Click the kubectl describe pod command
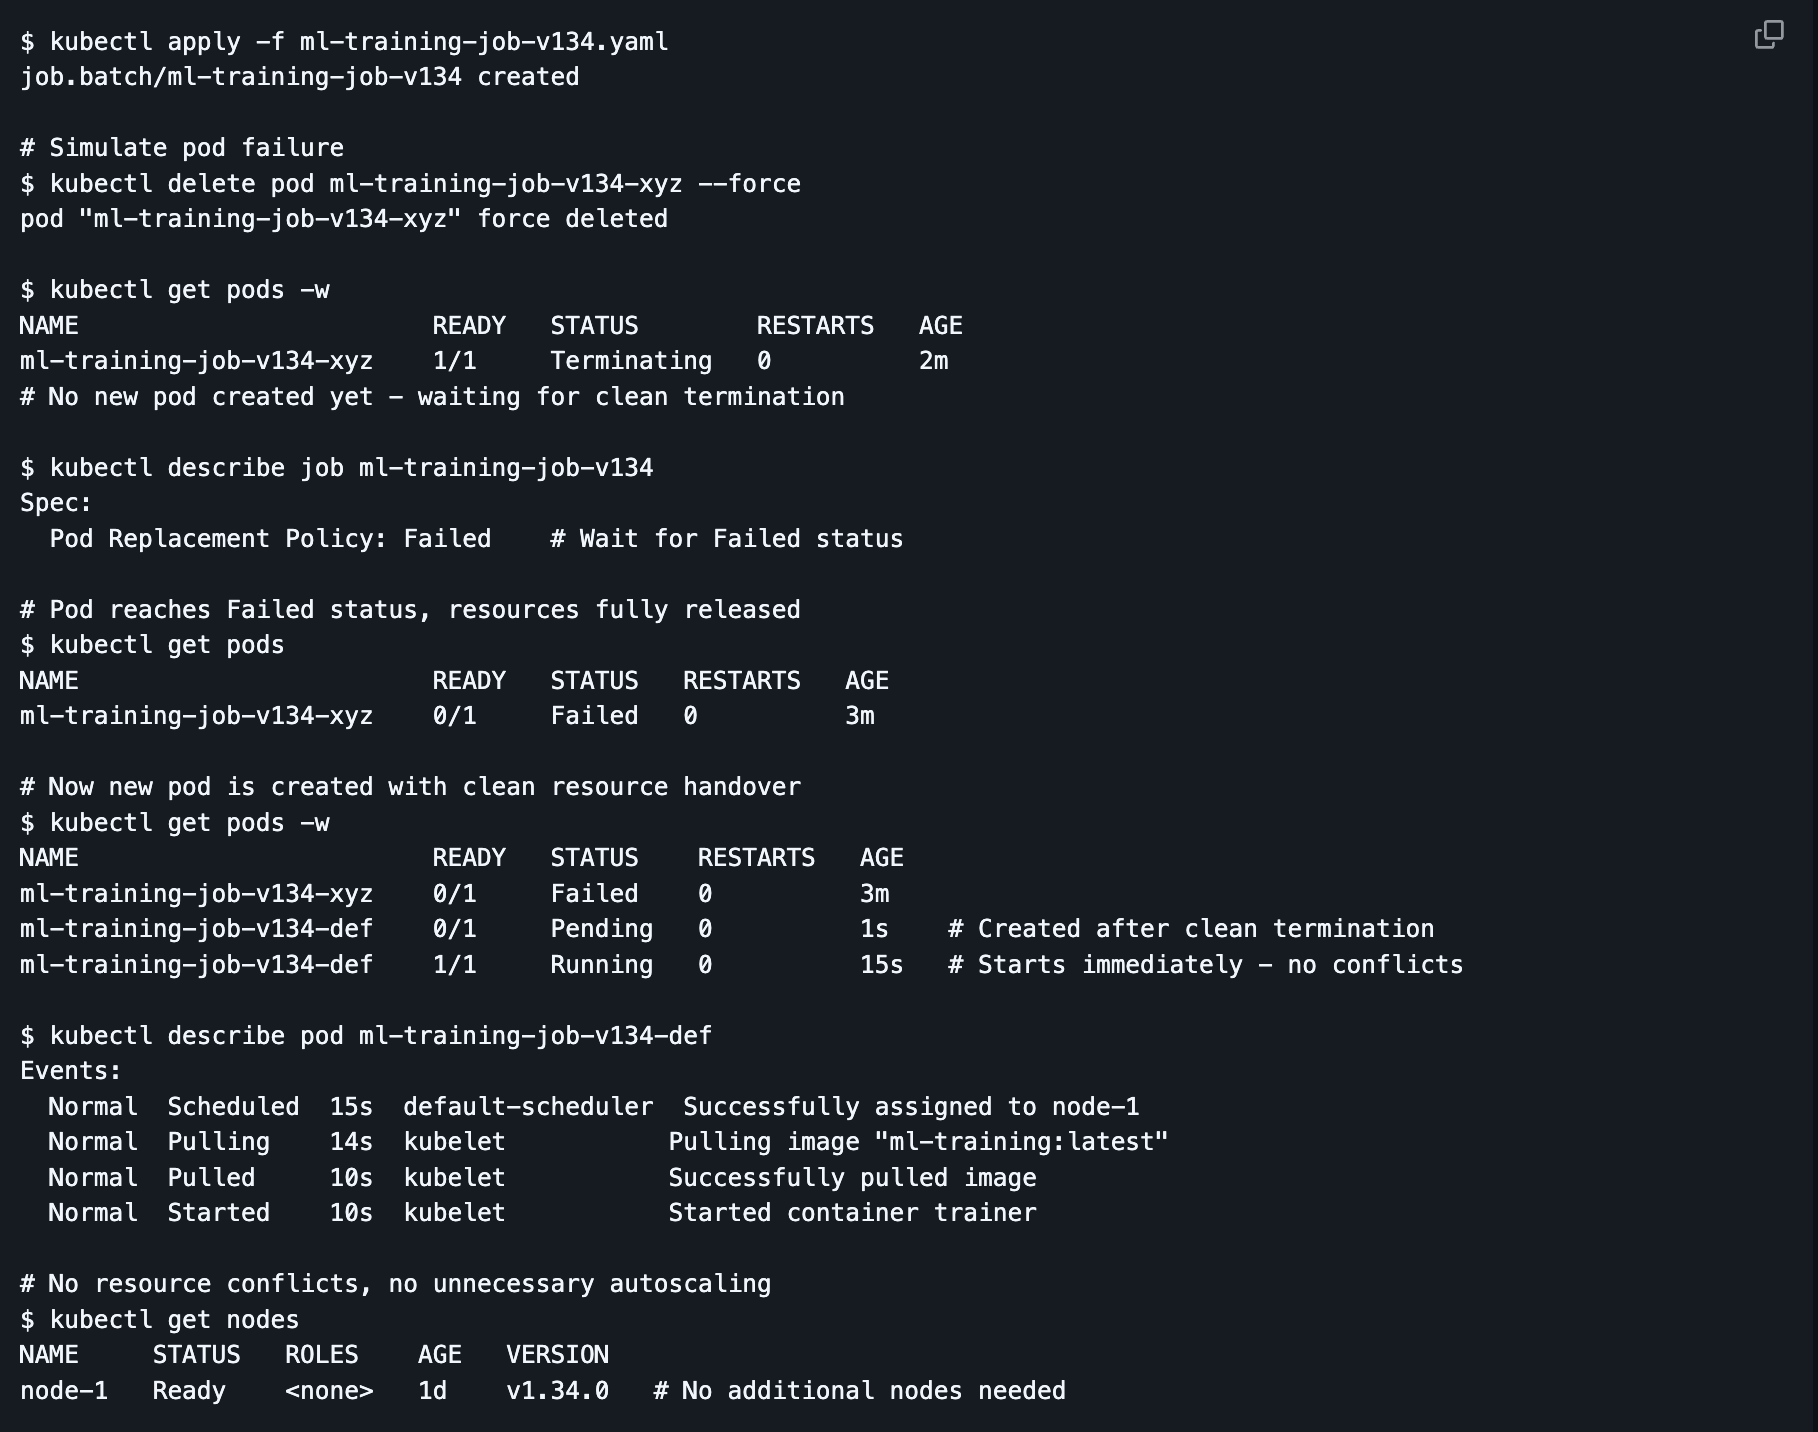 366,1036
